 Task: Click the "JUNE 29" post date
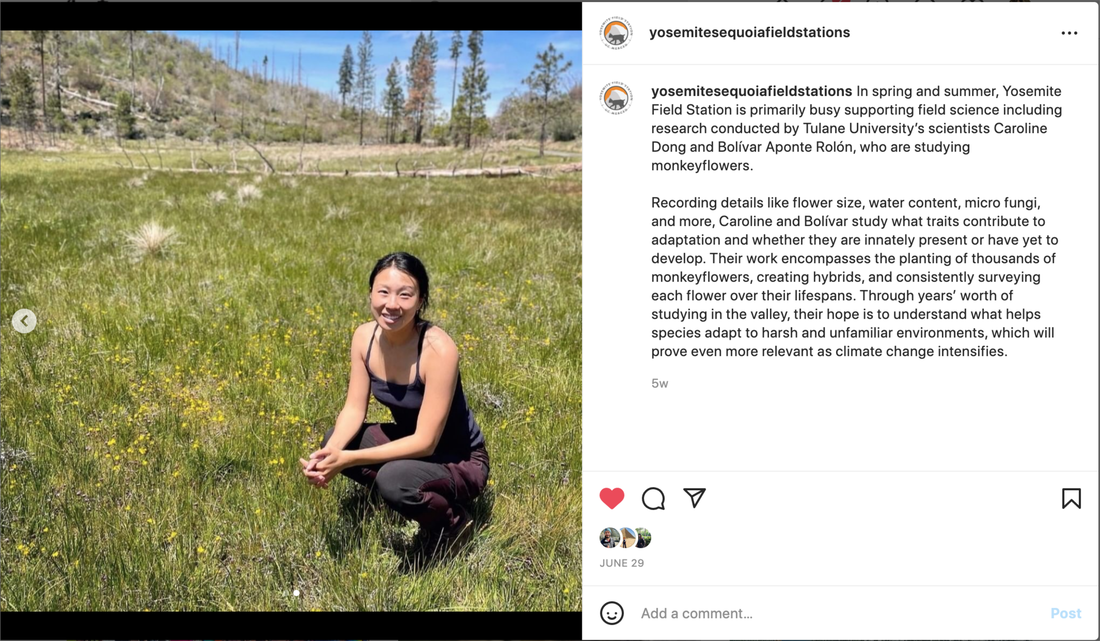pyautogui.click(x=622, y=563)
